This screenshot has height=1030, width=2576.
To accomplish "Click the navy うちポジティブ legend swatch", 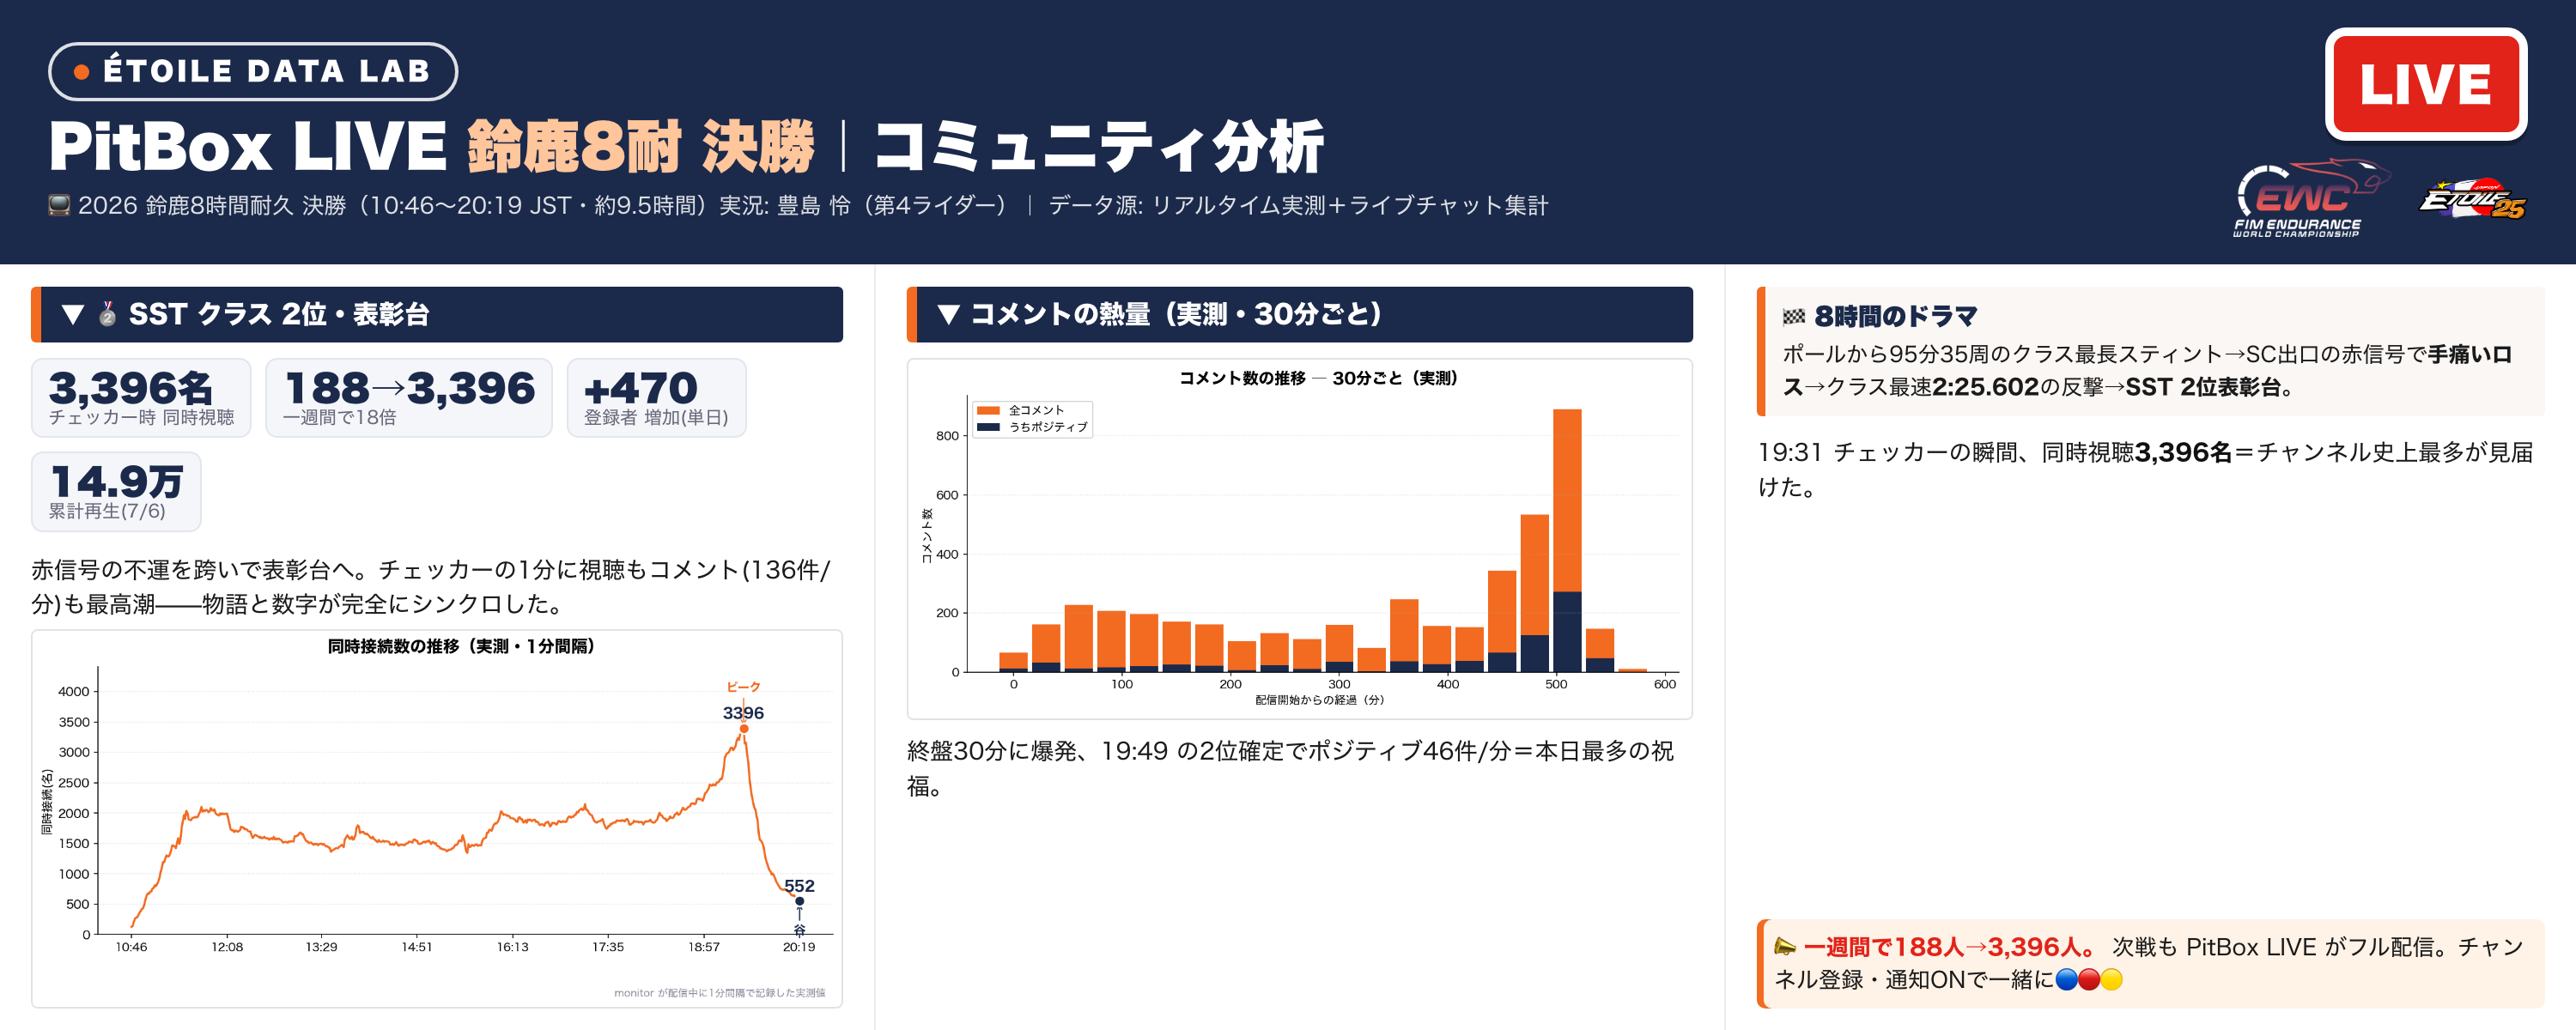I will tap(988, 427).
